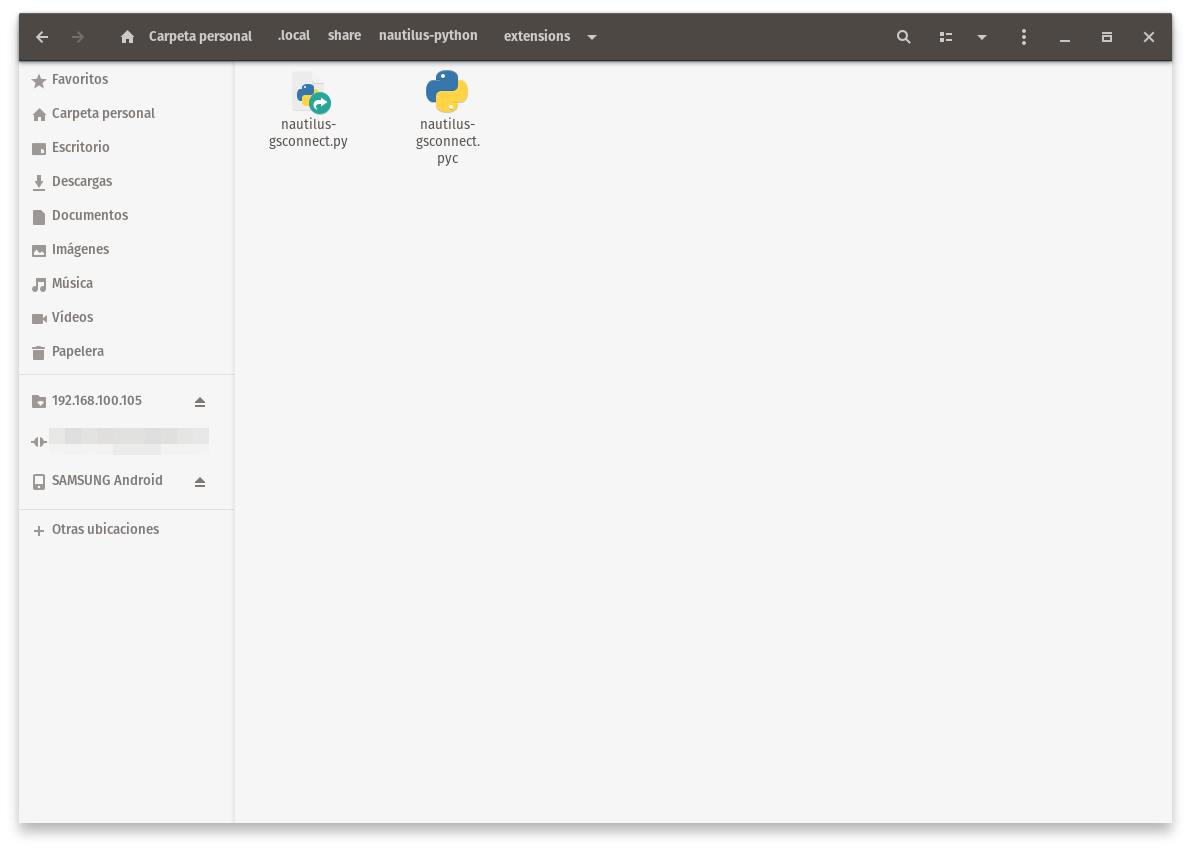Open the search icon in the toolbar
The image size is (1191, 850).
[903, 36]
